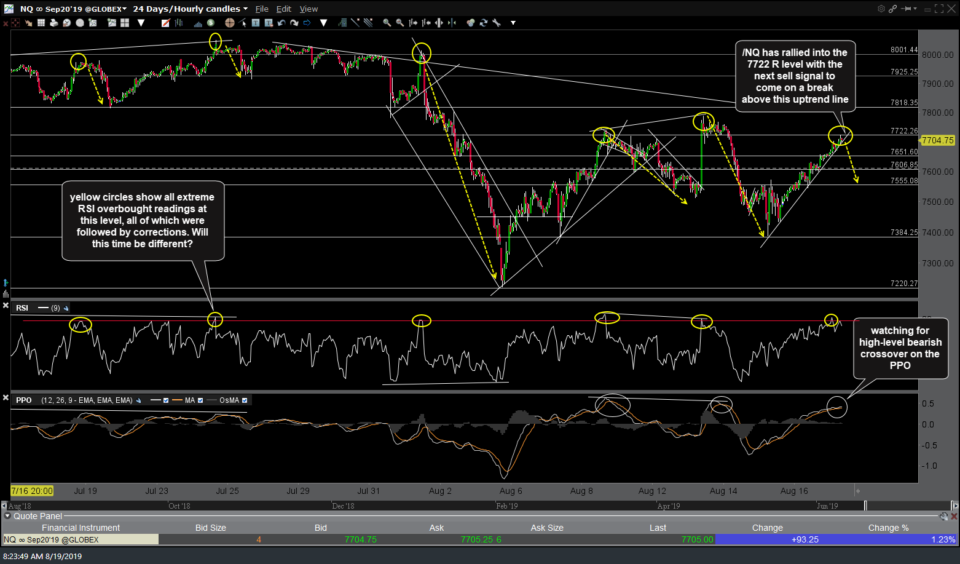Click the wrench settings icon in the toolbar

point(496,23)
